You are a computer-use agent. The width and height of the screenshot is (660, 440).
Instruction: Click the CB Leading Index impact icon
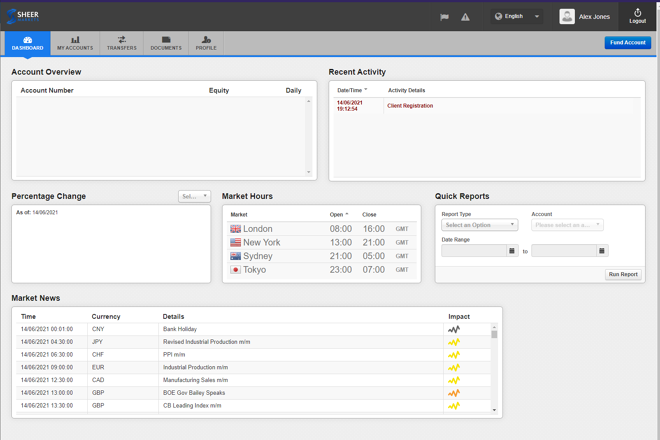click(x=454, y=406)
